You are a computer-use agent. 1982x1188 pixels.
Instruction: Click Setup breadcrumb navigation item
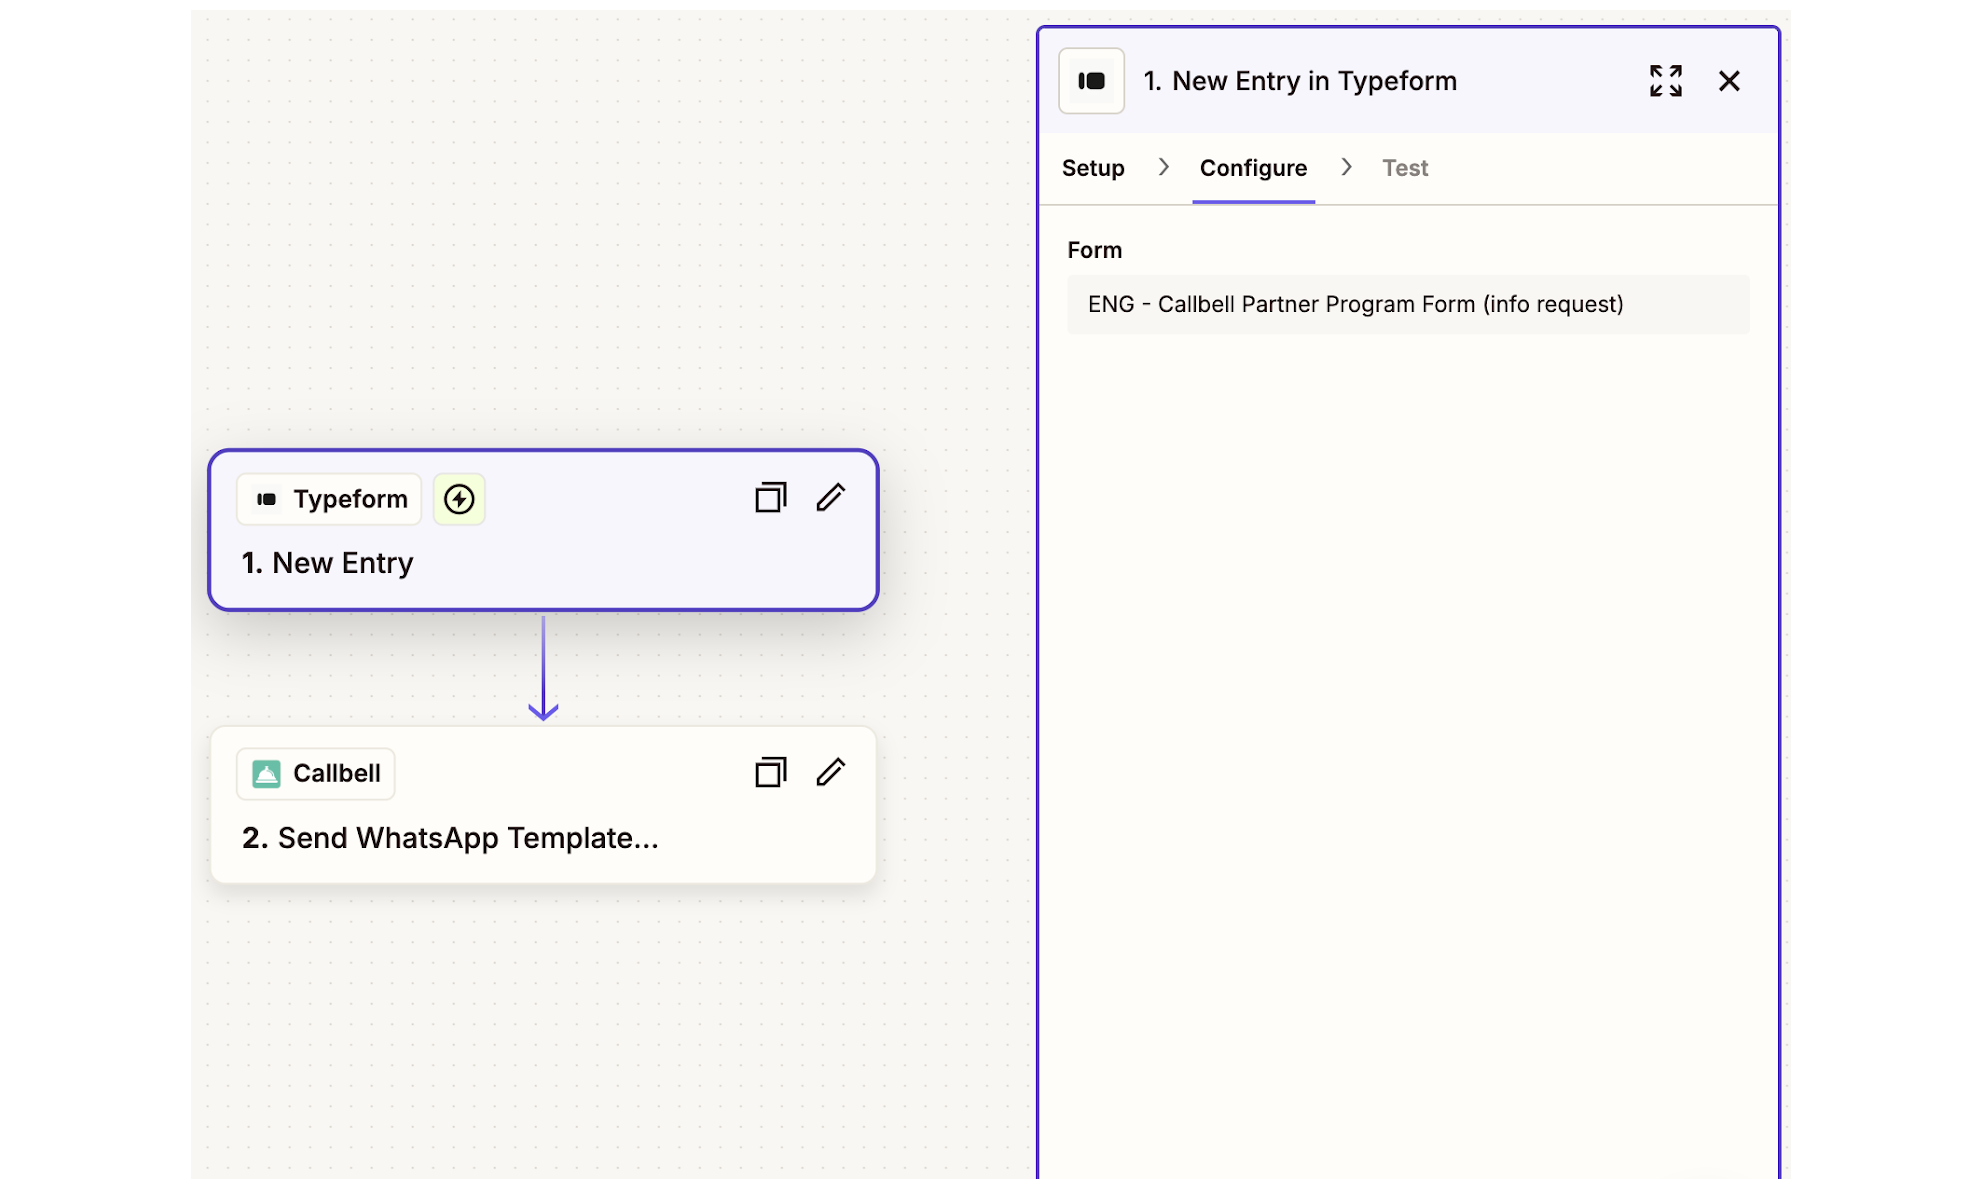[x=1096, y=167]
